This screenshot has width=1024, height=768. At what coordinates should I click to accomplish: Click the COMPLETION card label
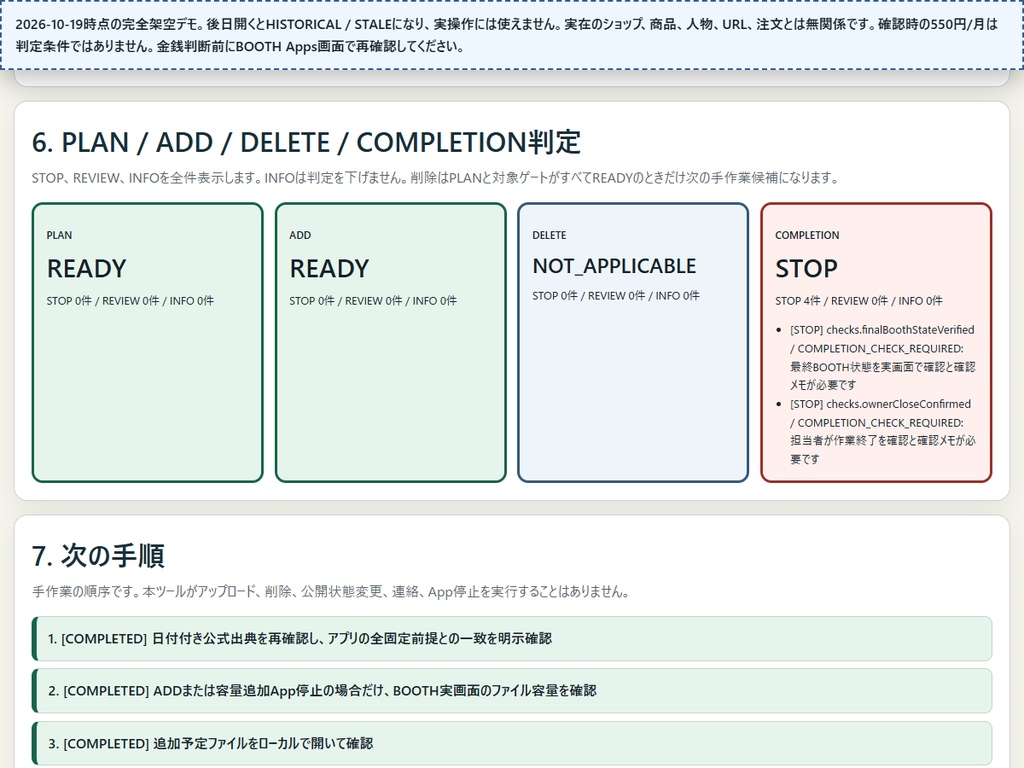coord(807,235)
